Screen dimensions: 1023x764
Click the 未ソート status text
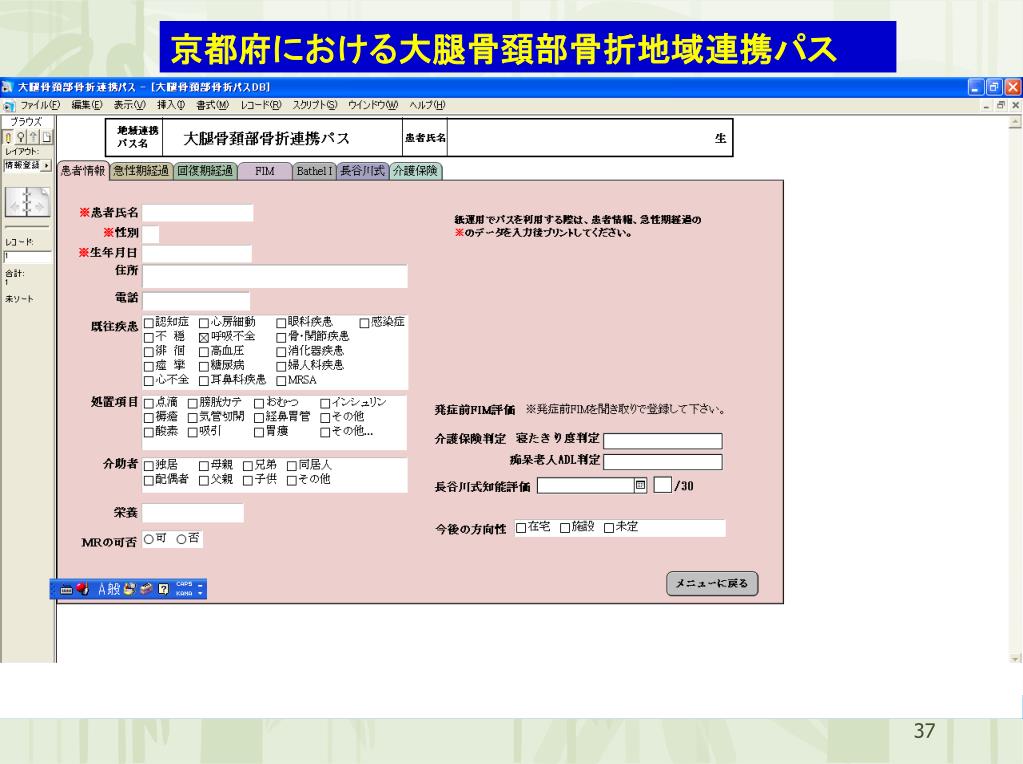(x=19, y=299)
